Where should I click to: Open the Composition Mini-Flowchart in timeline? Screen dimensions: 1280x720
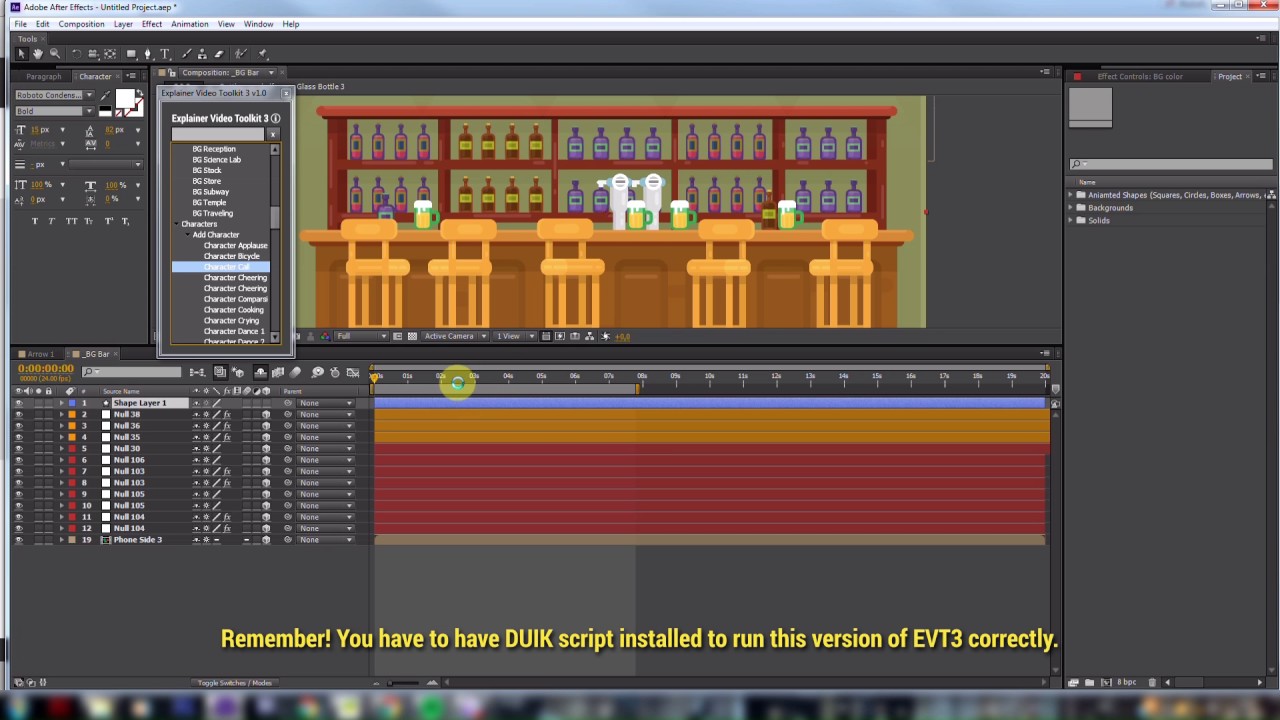[x=197, y=372]
